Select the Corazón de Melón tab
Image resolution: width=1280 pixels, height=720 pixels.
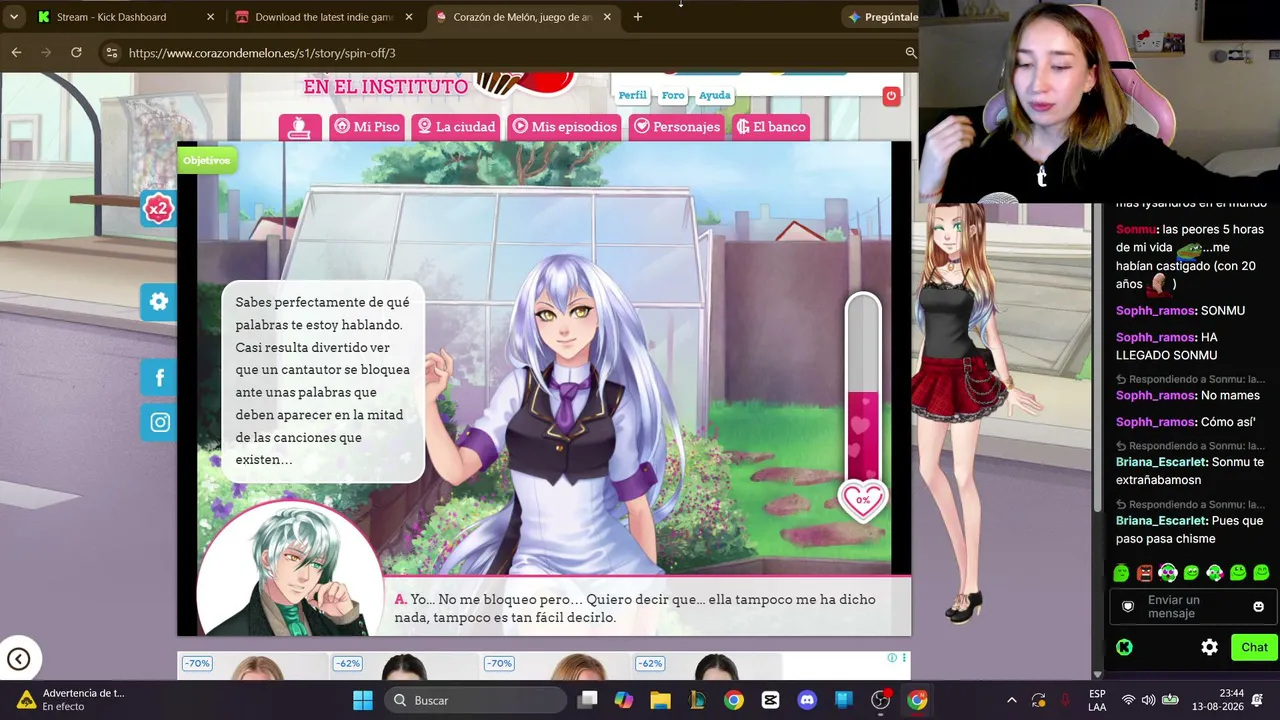coord(523,17)
